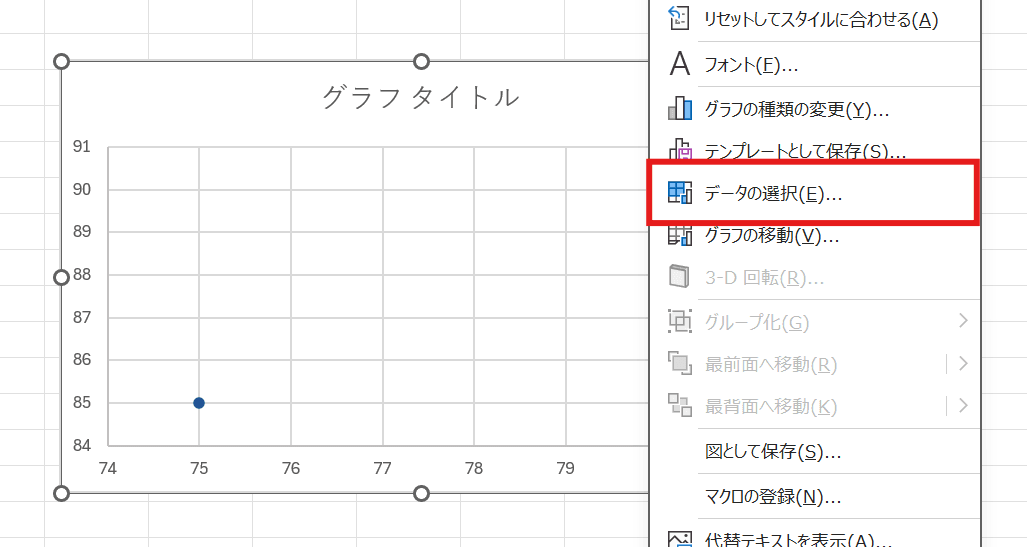Viewport: 1027px width, 547px height.
Task: Open データの選択 from the context menu
Action: 773,194
